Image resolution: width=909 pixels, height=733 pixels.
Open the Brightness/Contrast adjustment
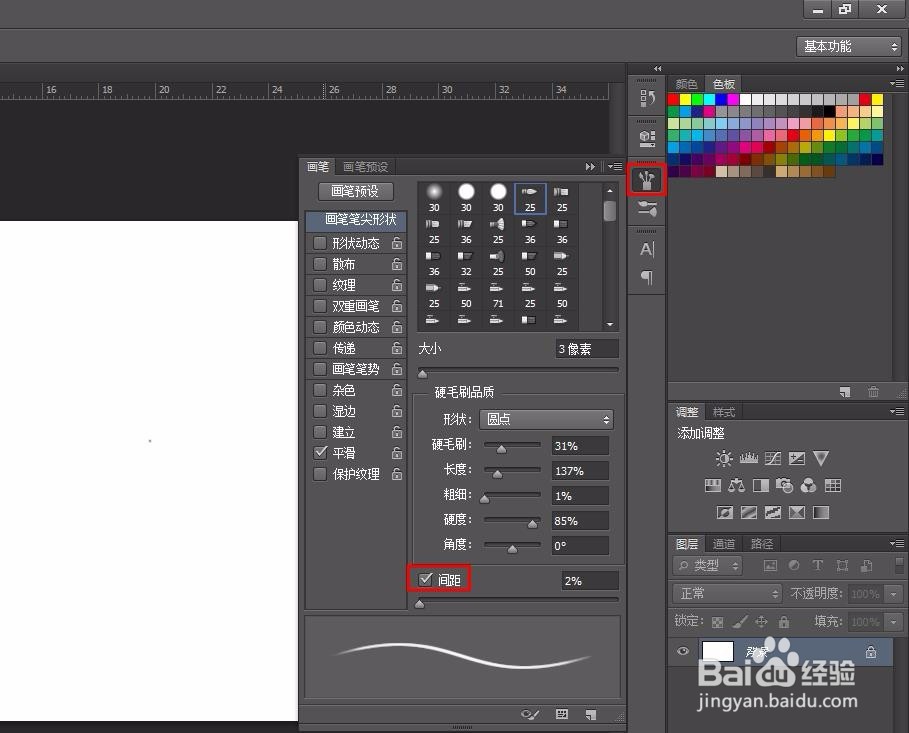pyautogui.click(x=724, y=458)
